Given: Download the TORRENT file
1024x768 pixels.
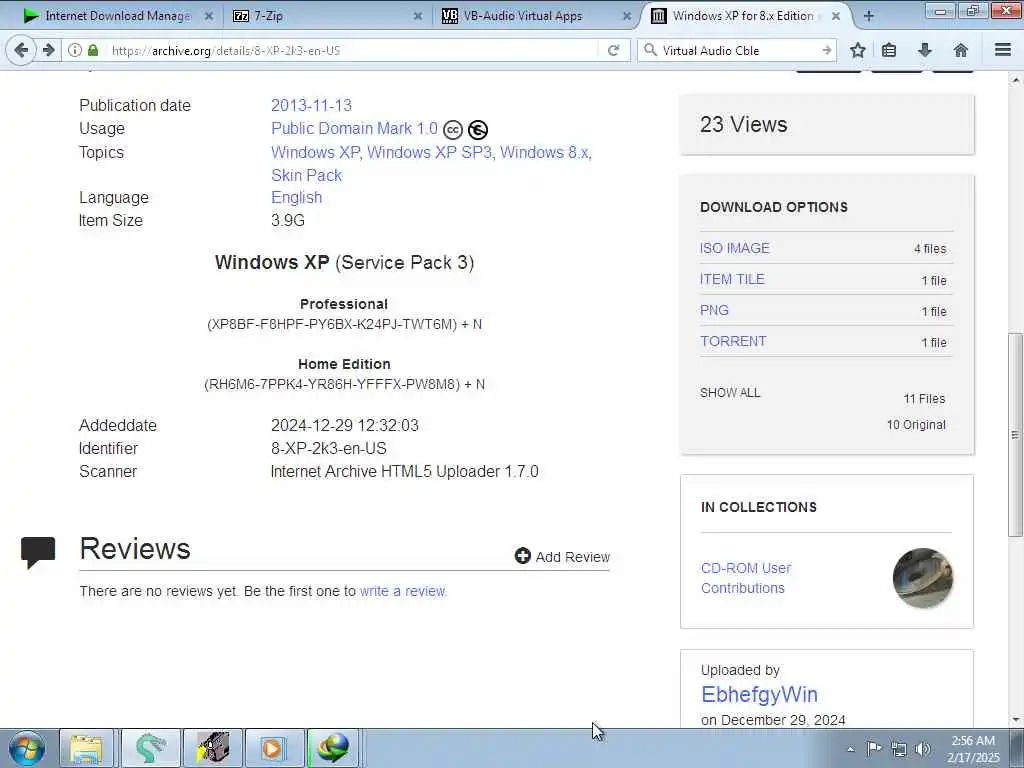Looking at the screenshot, I should coord(733,341).
